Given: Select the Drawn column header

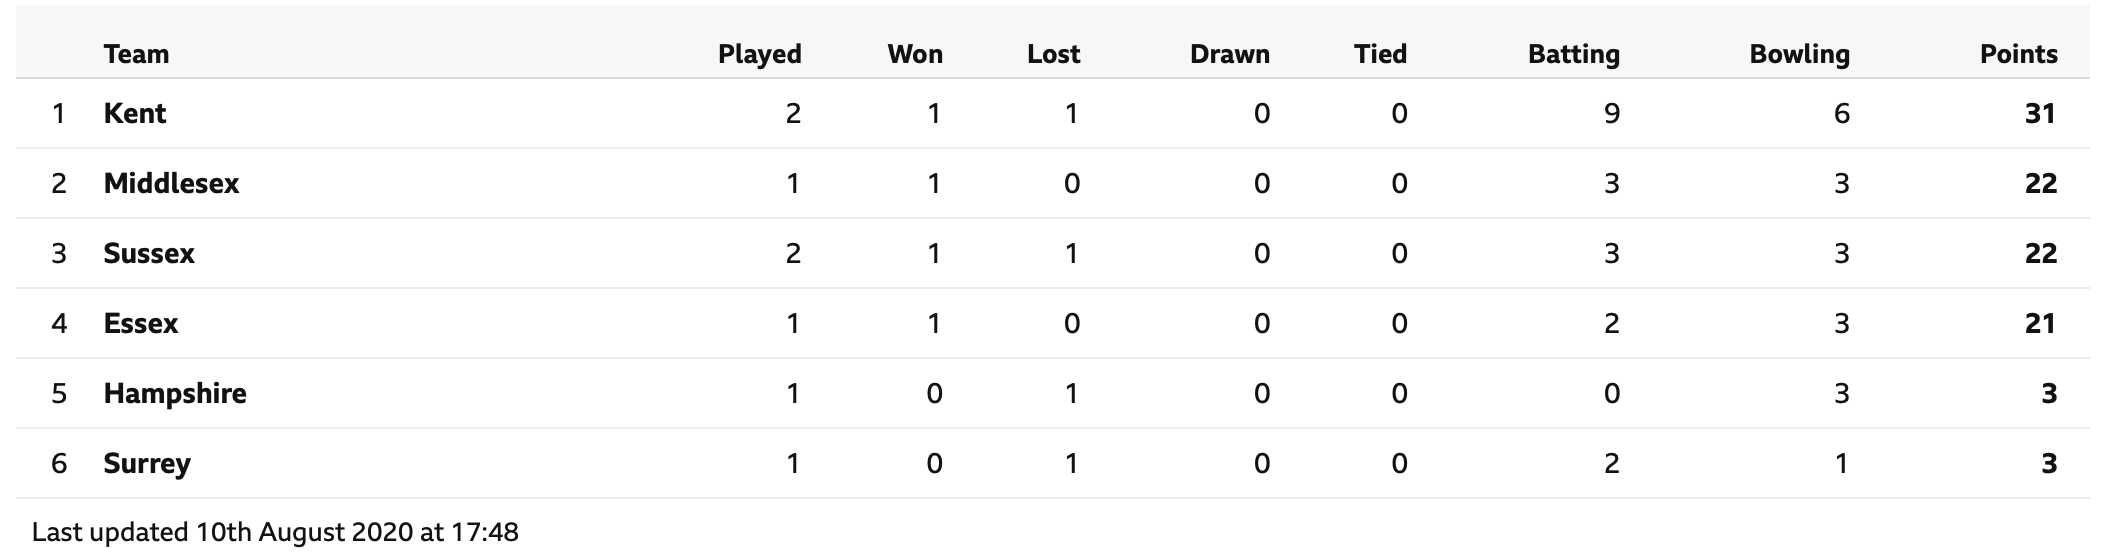Looking at the screenshot, I should point(1230,54).
